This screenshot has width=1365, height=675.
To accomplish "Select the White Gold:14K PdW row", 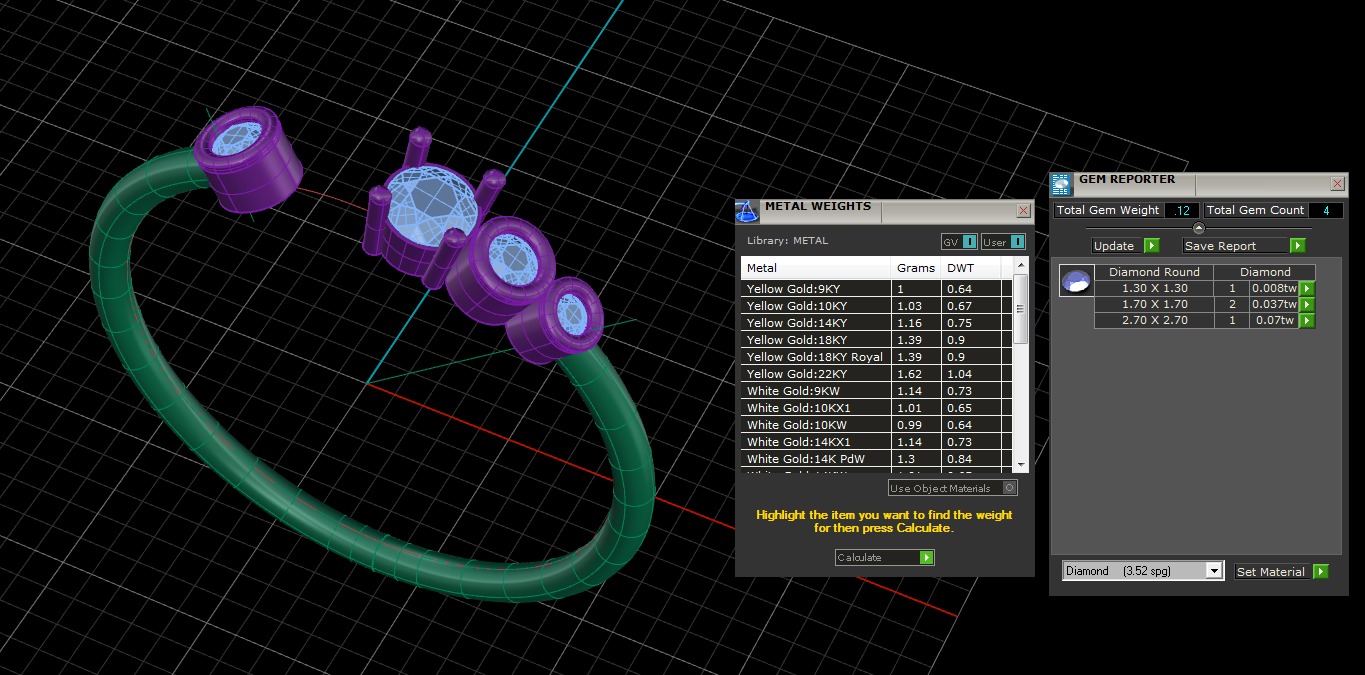I will tap(877, 459).
